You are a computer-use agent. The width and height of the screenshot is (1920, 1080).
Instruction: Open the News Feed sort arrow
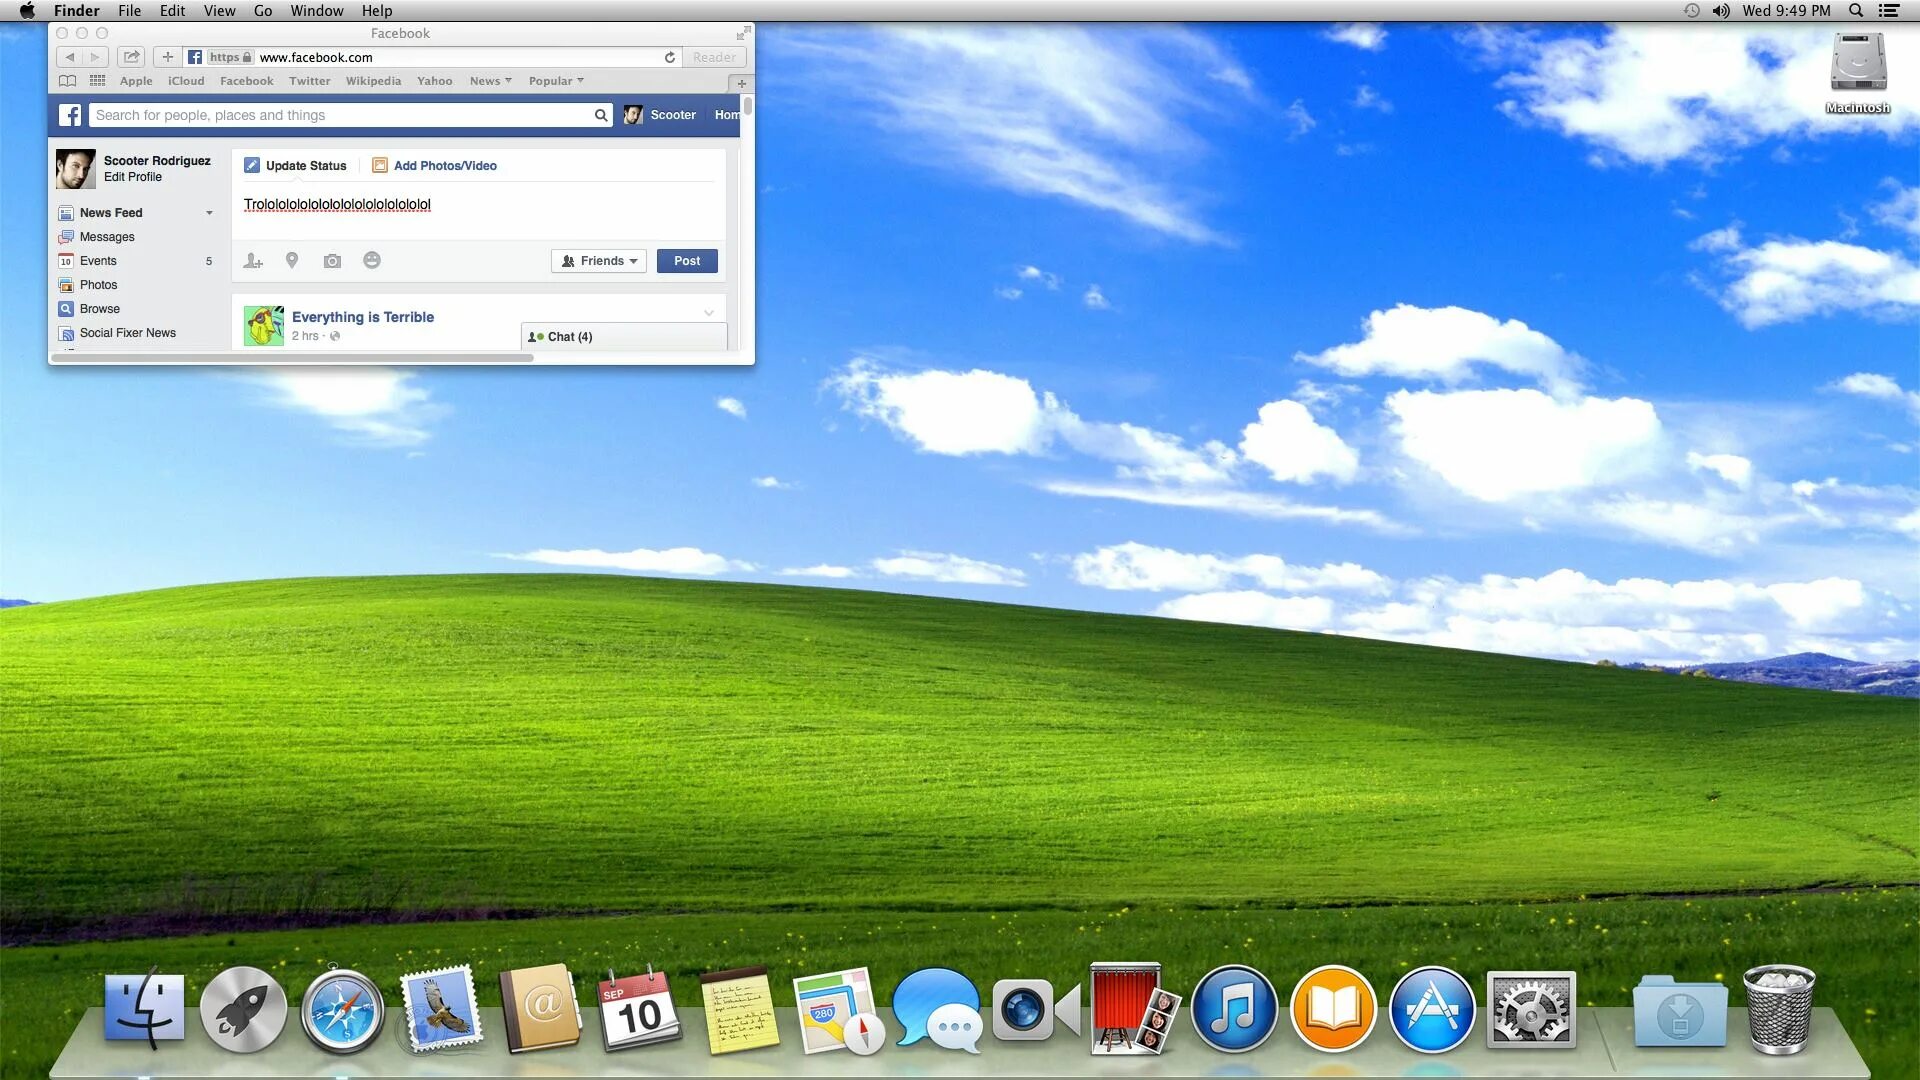coord(209,213)
